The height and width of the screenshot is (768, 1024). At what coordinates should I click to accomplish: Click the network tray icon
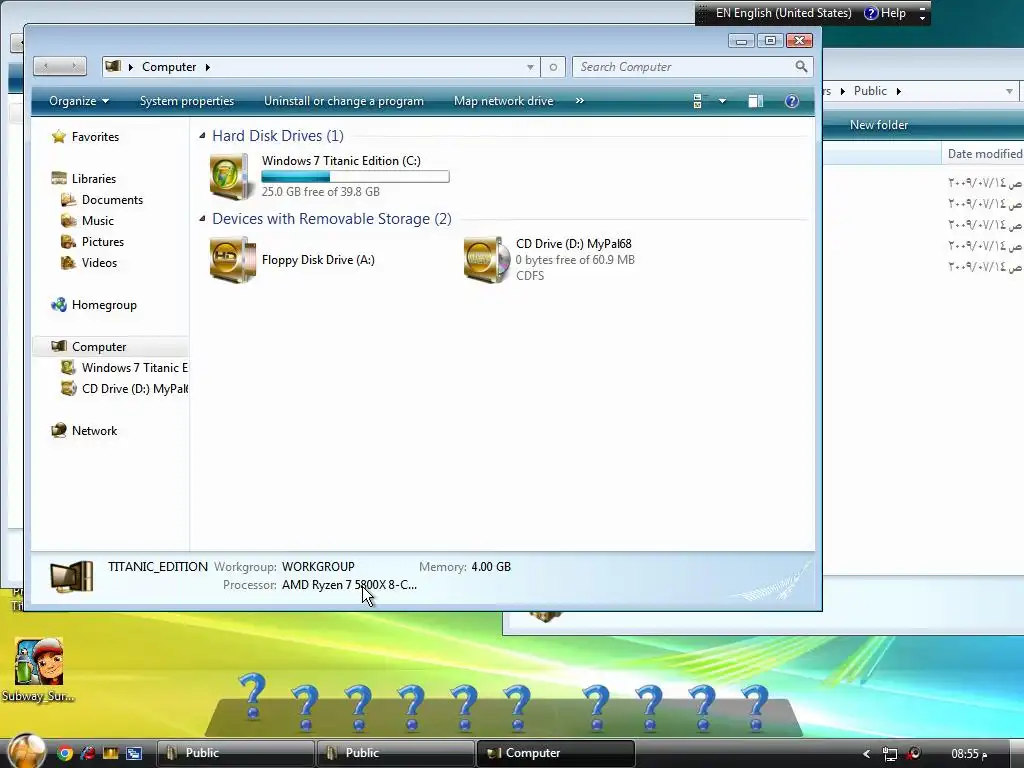click(x=889, y=754)
